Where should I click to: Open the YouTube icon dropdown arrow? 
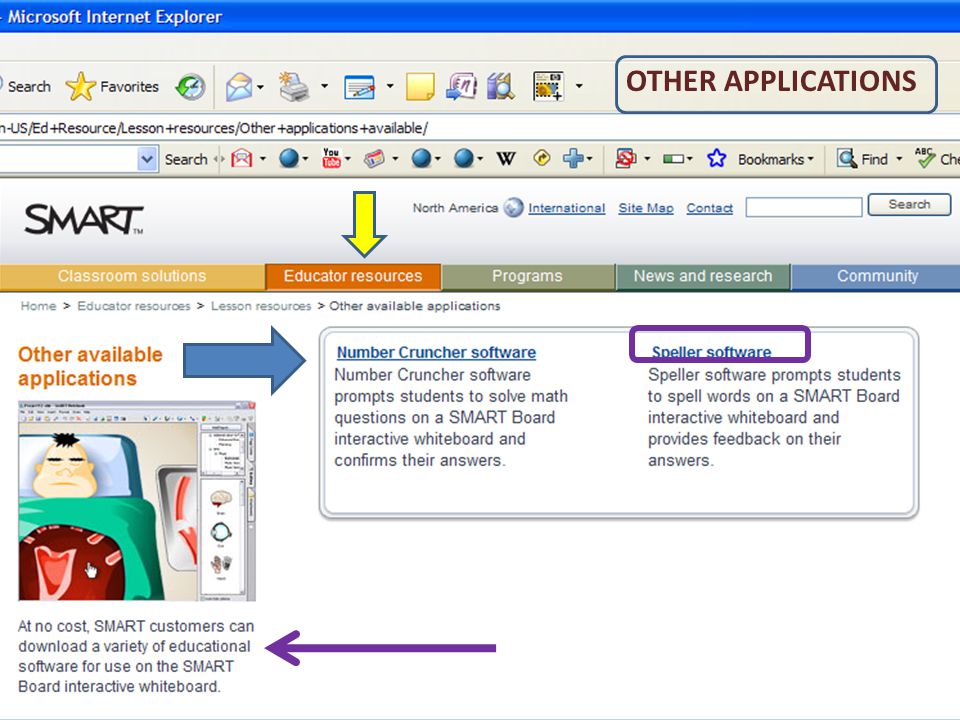(348, 159)
